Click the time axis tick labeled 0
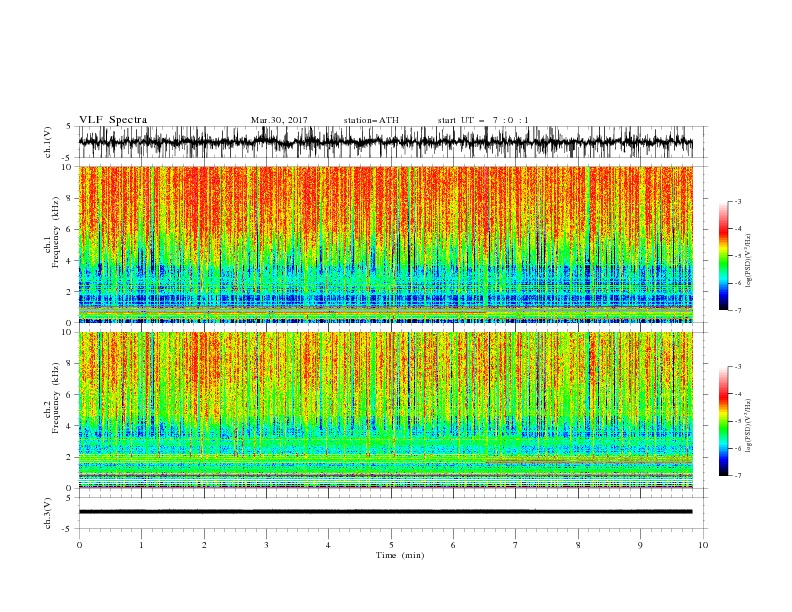This screenshot has height=612, width=792. pos(79,545)
